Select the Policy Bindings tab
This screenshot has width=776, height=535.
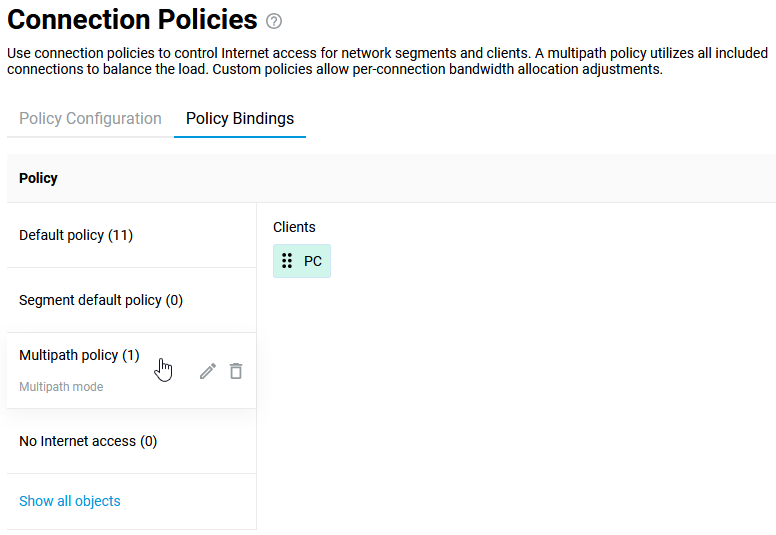pyautogui.click(x=240, y=118)
